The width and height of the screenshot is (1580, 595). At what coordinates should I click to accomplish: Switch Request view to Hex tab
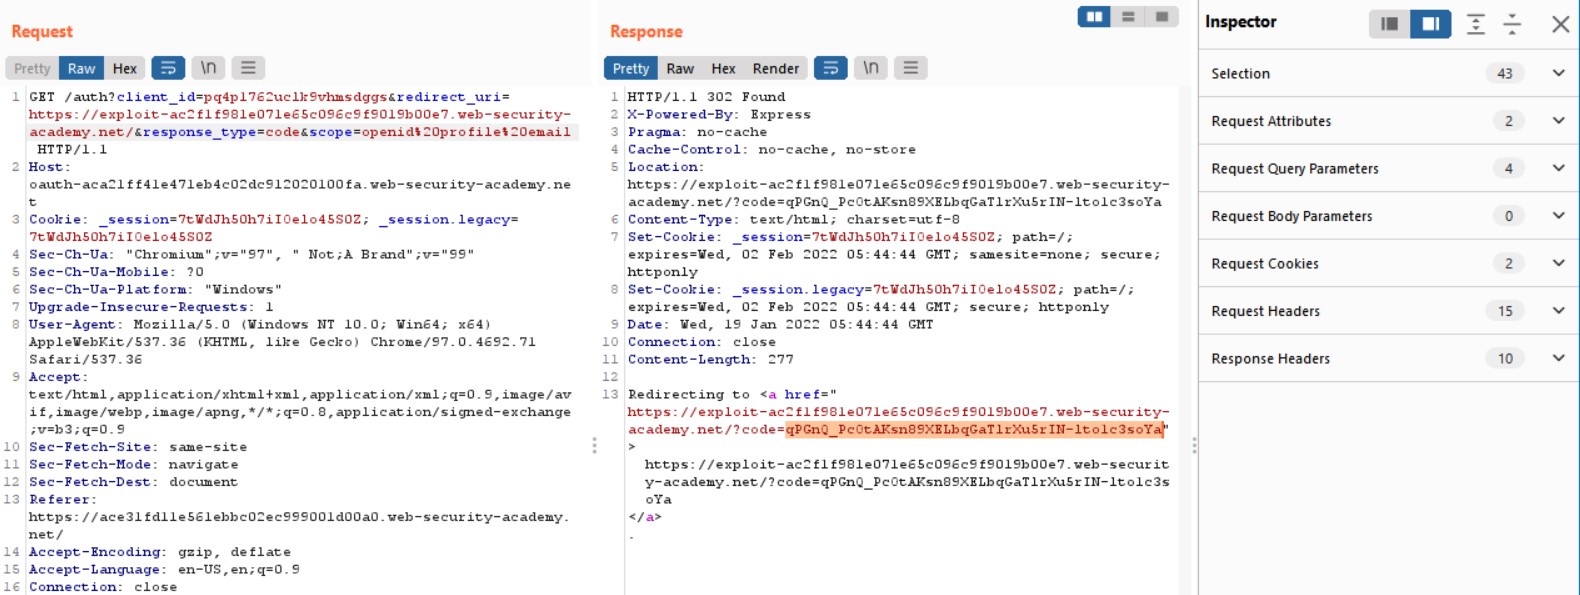pos(125,68)
